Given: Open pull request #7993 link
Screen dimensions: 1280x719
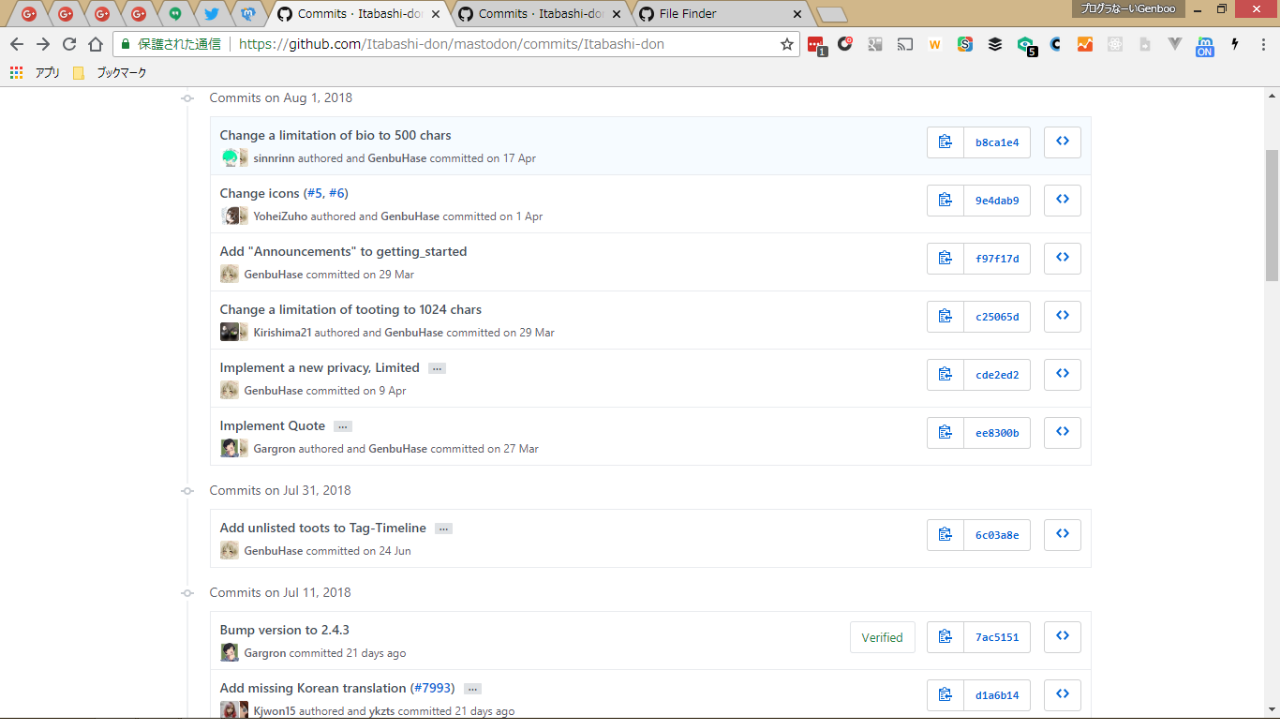Looking at the screenshot, I should click(x=433, y=688).
